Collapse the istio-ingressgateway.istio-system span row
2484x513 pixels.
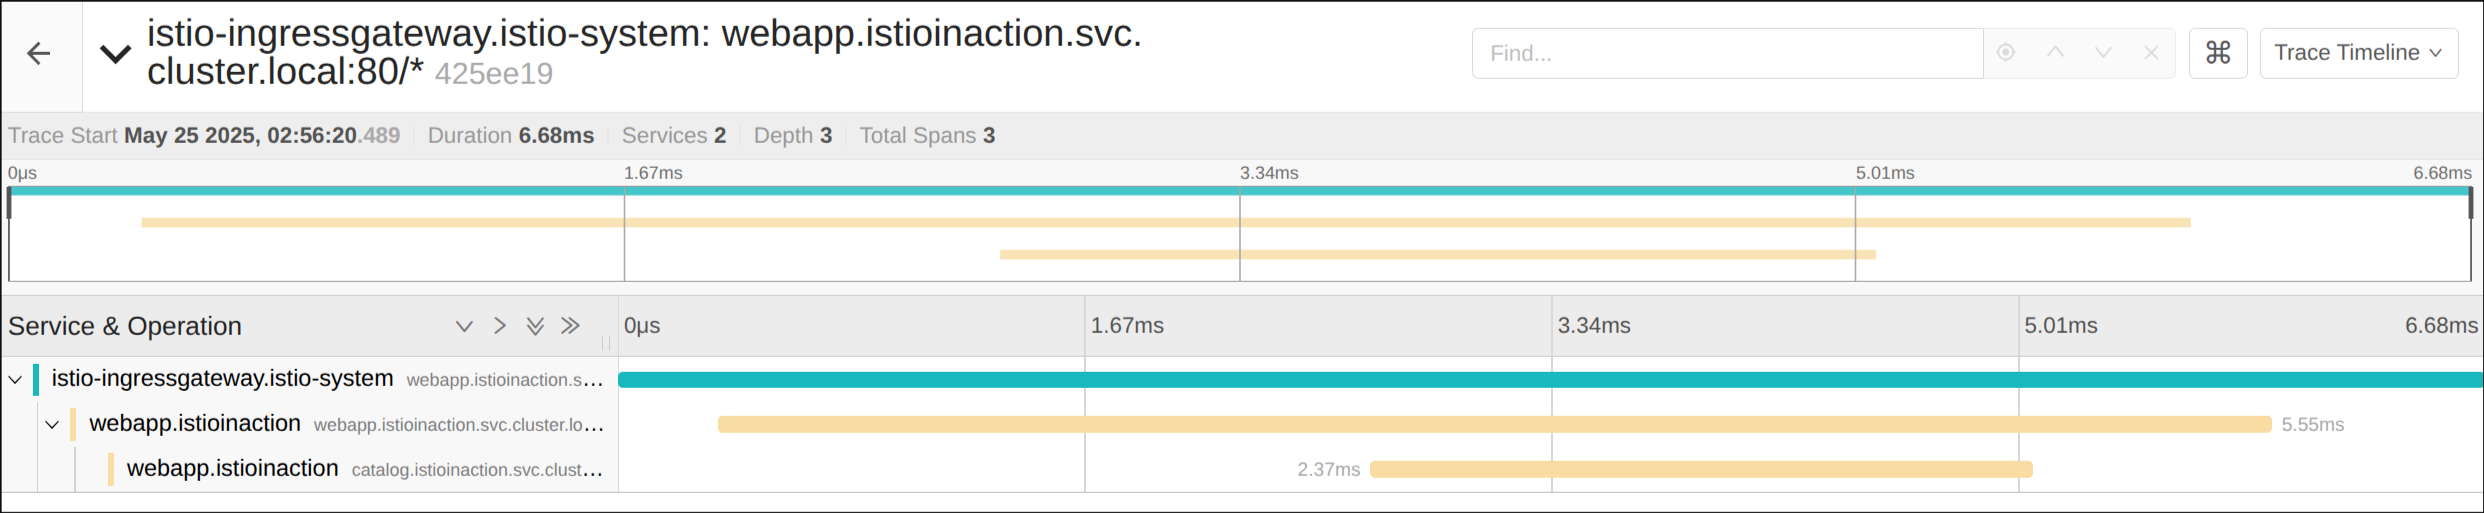tap(15, 380)
